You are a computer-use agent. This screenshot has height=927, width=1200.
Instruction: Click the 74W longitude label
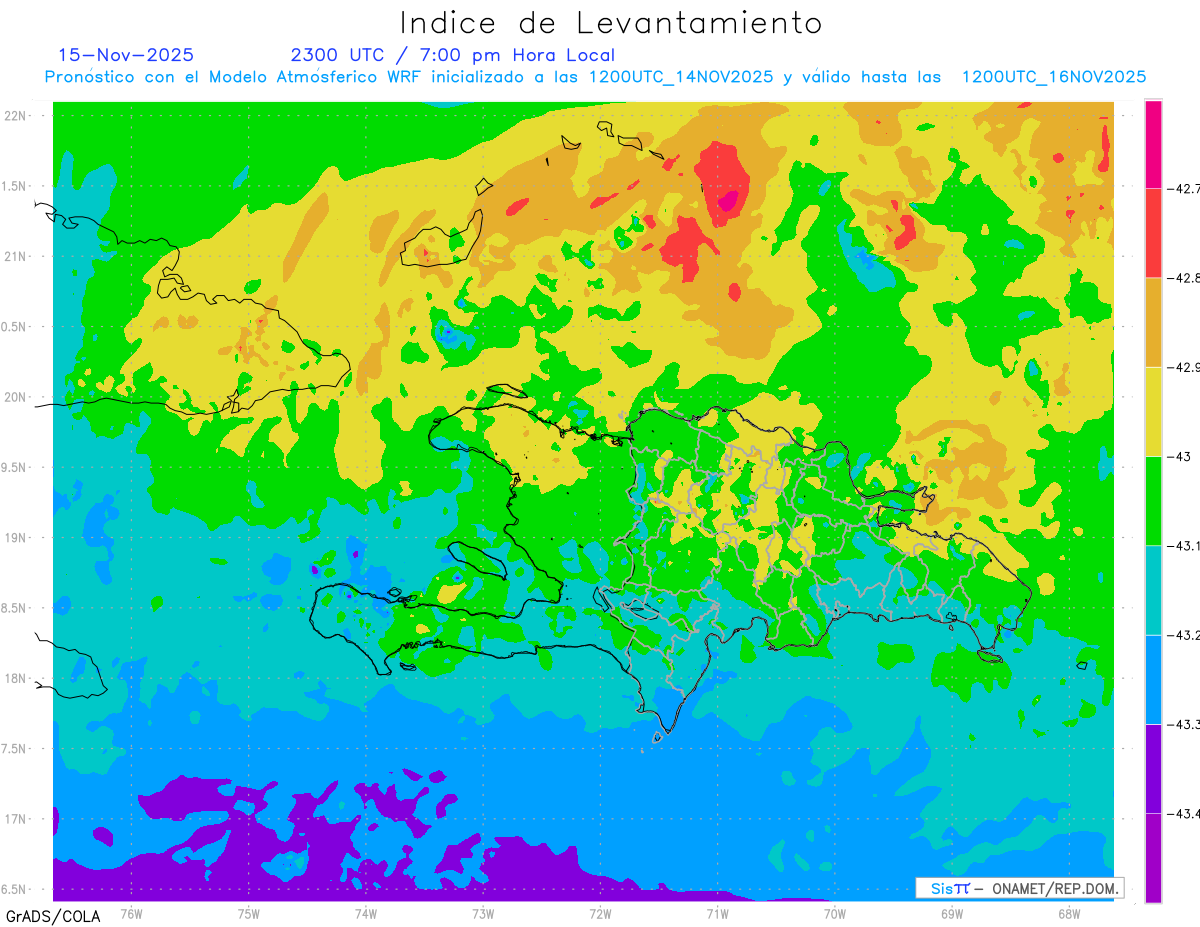pos(365,913)
